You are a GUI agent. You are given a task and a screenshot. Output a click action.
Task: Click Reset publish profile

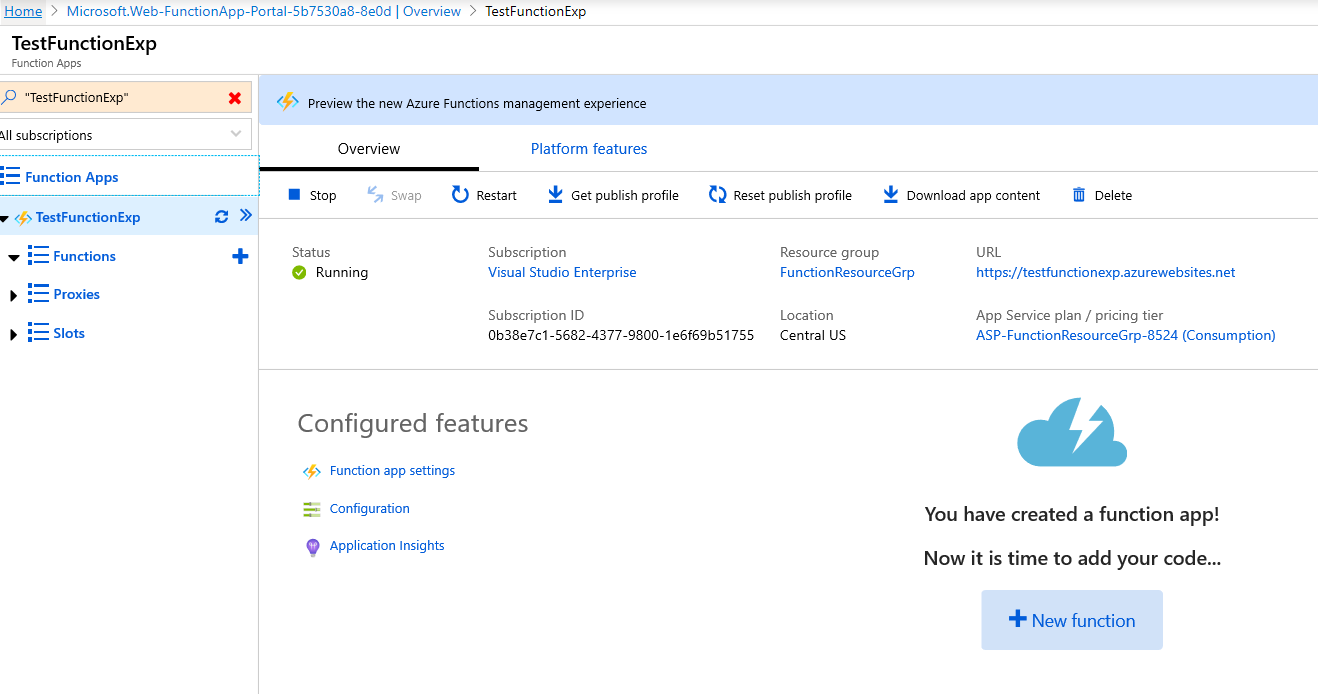[x=780, y=195]
